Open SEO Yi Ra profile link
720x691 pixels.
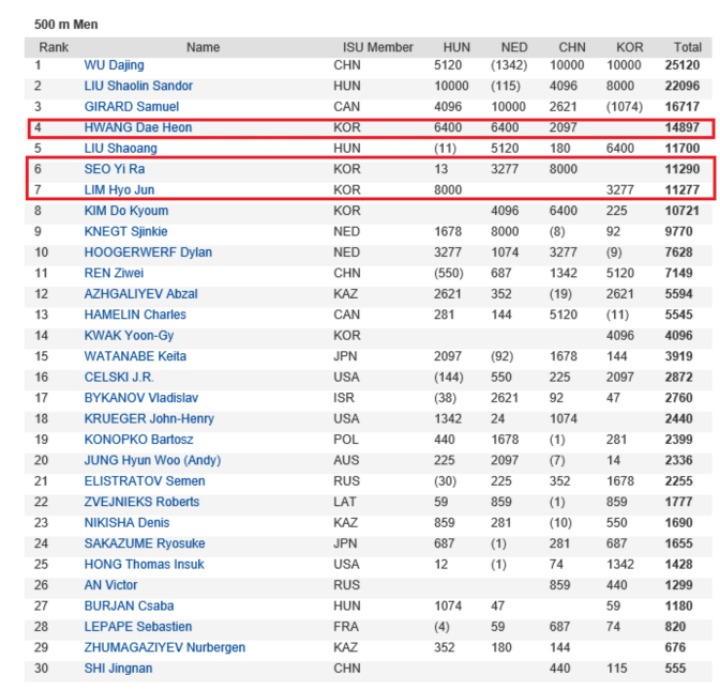(x=114, y=169)
